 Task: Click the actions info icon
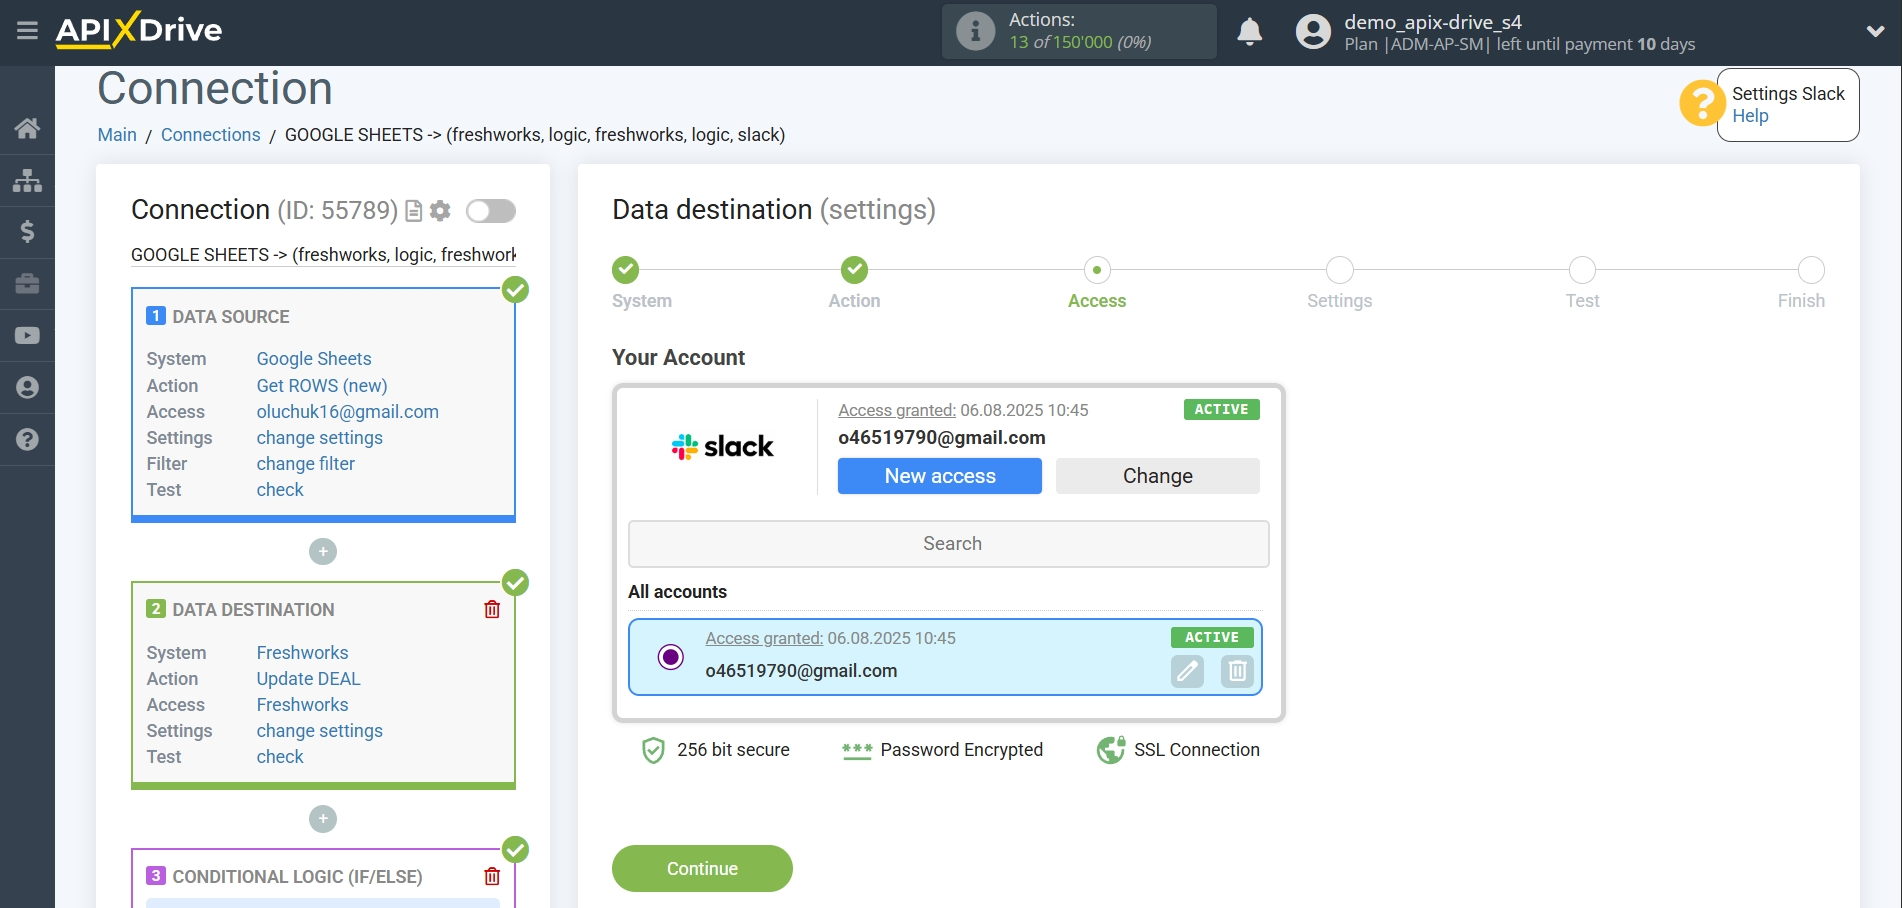pyautogui.click(x=975, y=31)
